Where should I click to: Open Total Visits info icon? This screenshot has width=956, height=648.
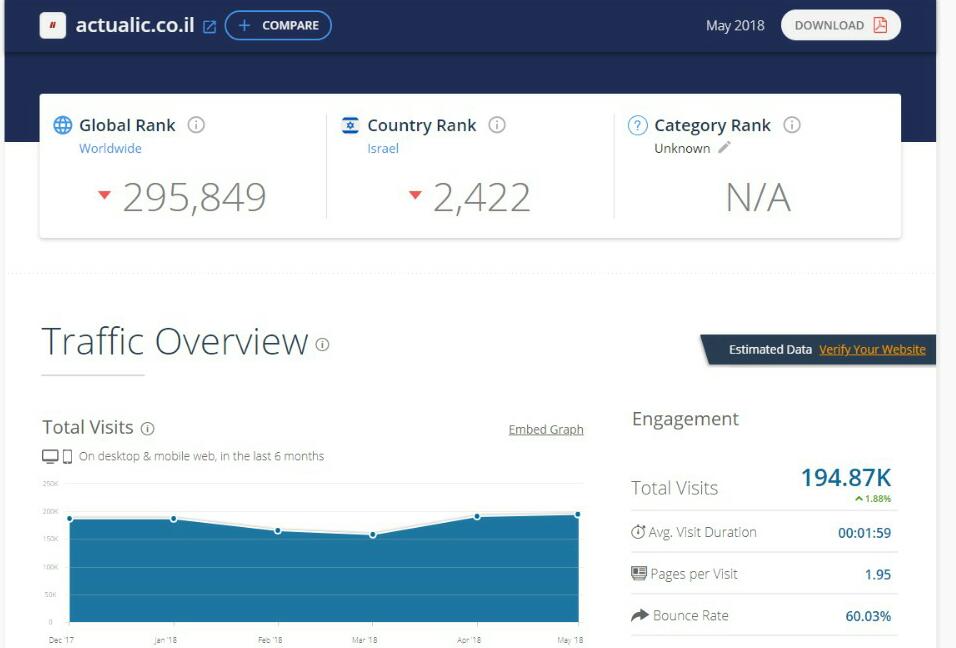[x=148, y=428]
